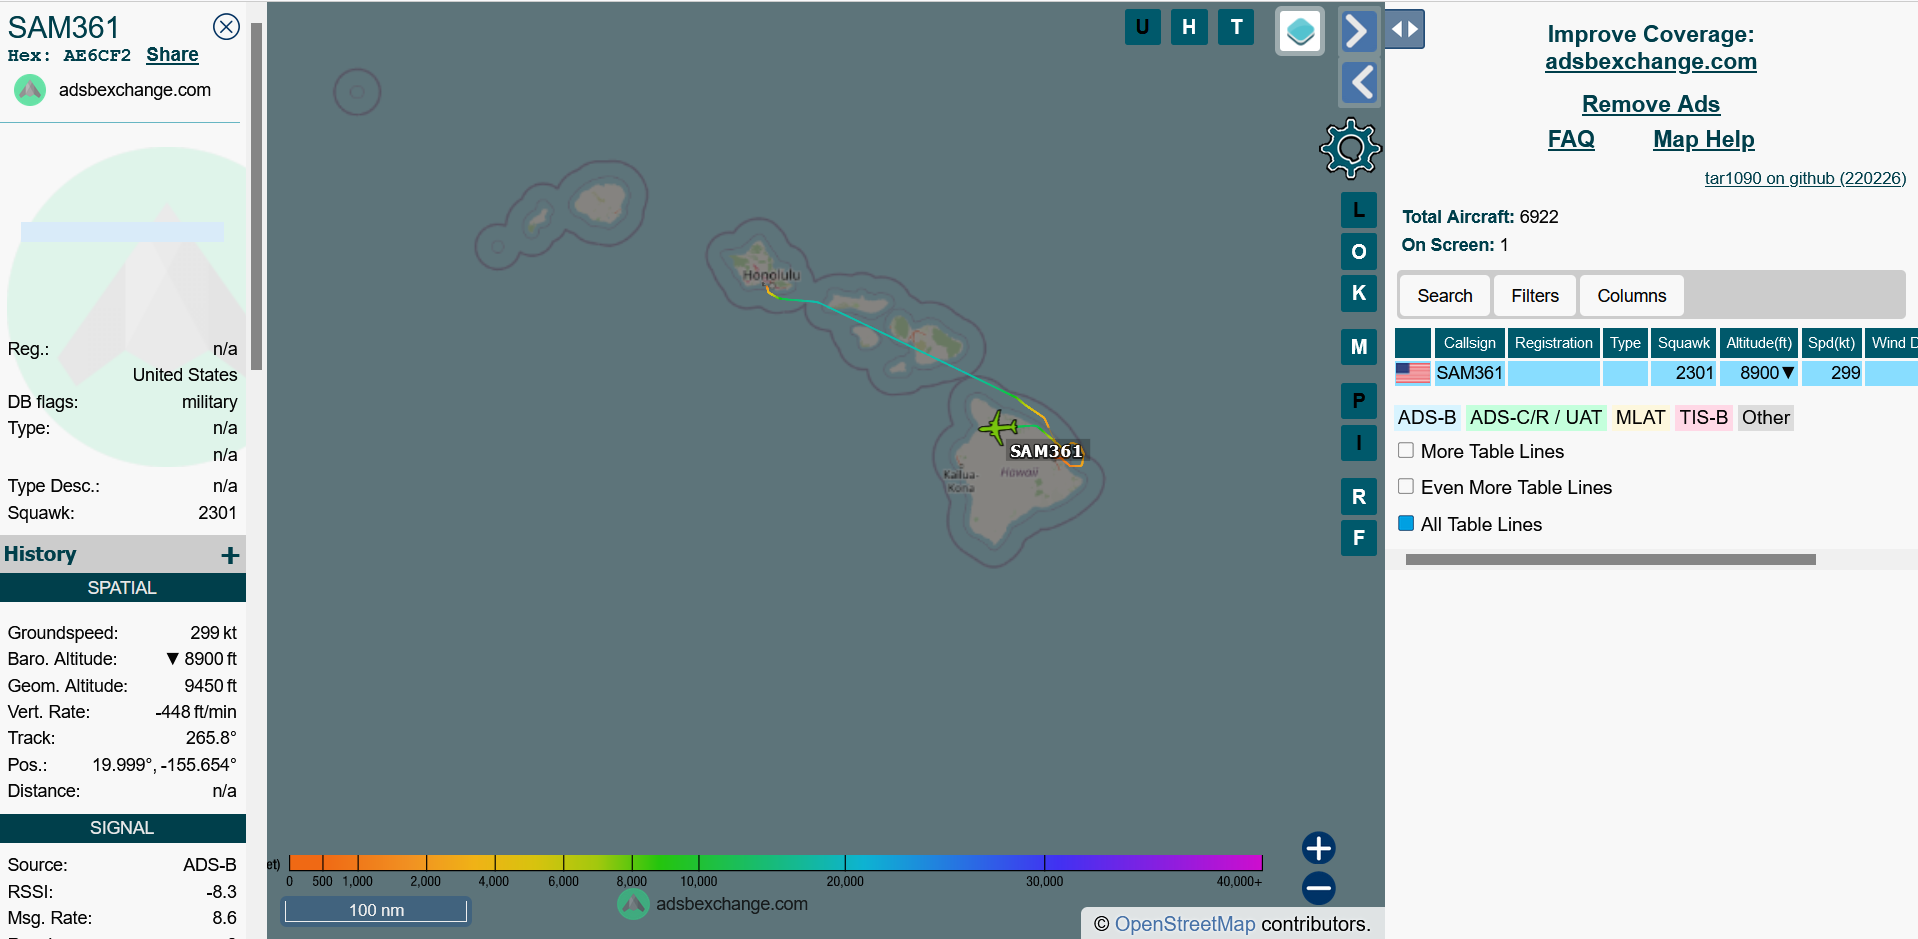The image size is (1918, 939).
Task: Click the F map option button
Action: [x=1358, y=538]
